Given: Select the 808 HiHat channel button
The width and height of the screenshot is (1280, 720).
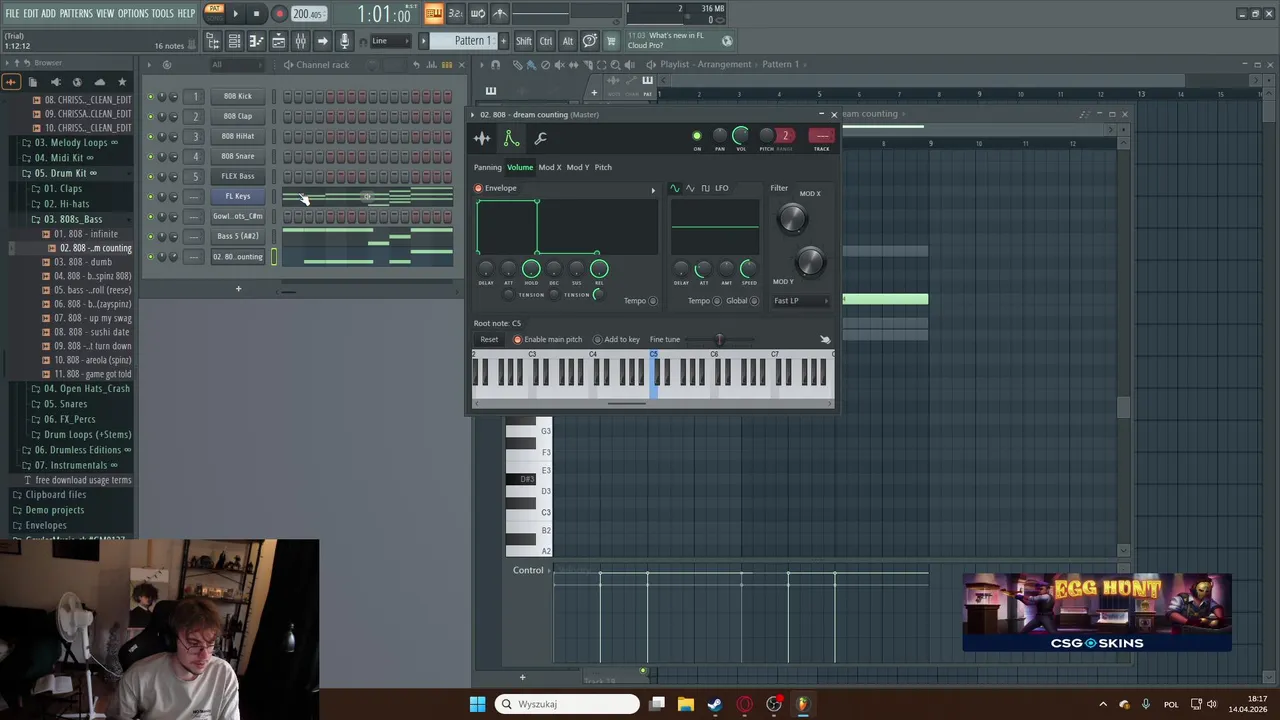Looking at the screenshot, I should click(x=238, y=136).
